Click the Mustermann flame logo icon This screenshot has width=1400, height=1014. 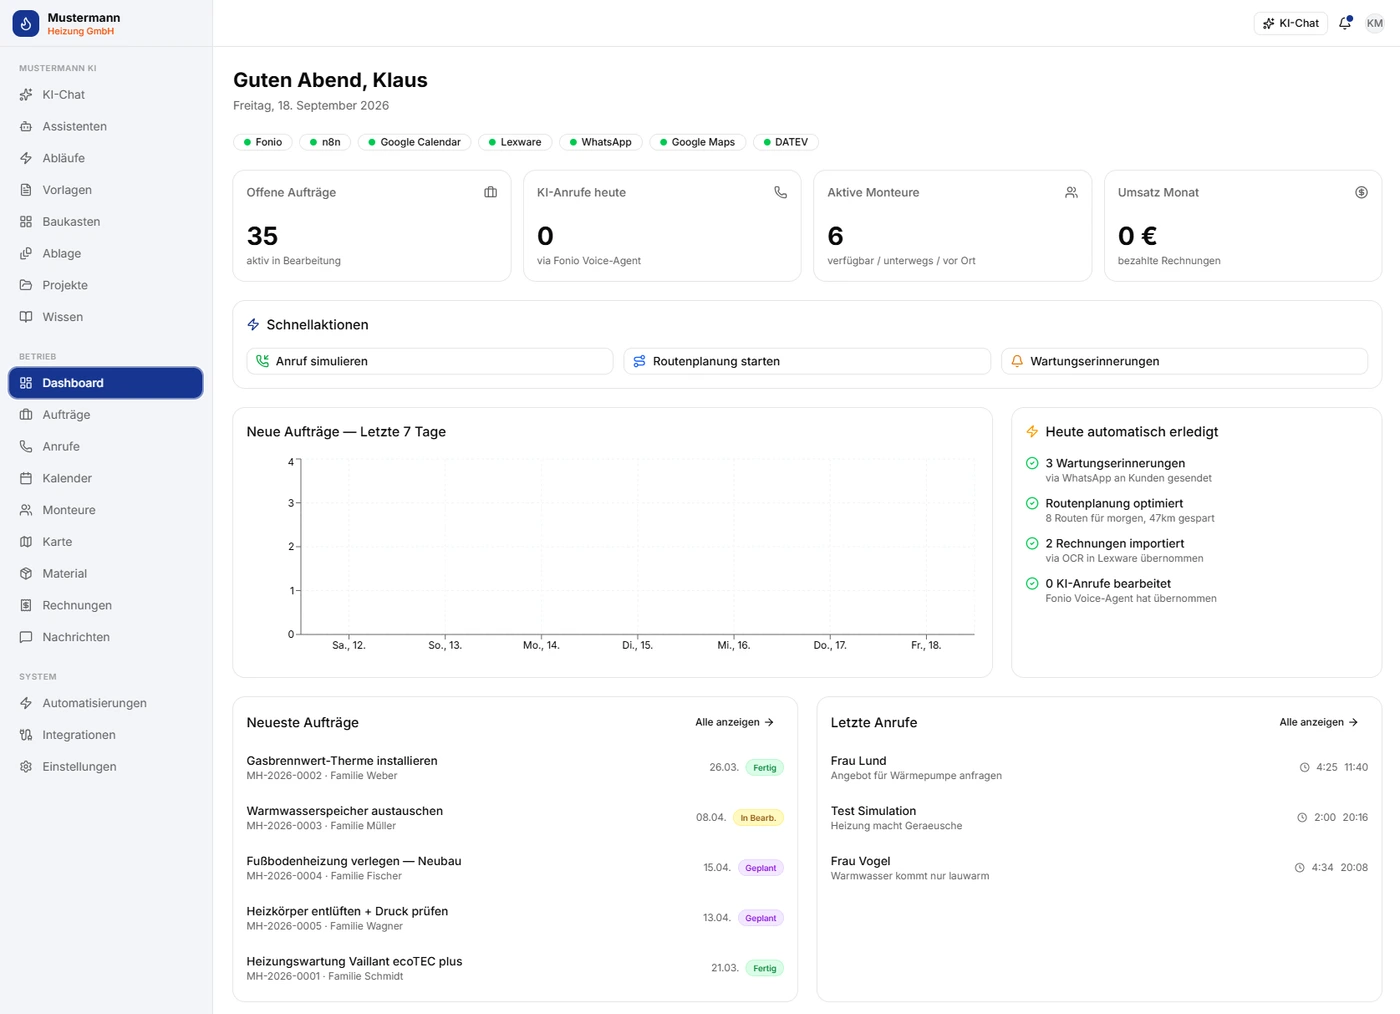[26, 24]
